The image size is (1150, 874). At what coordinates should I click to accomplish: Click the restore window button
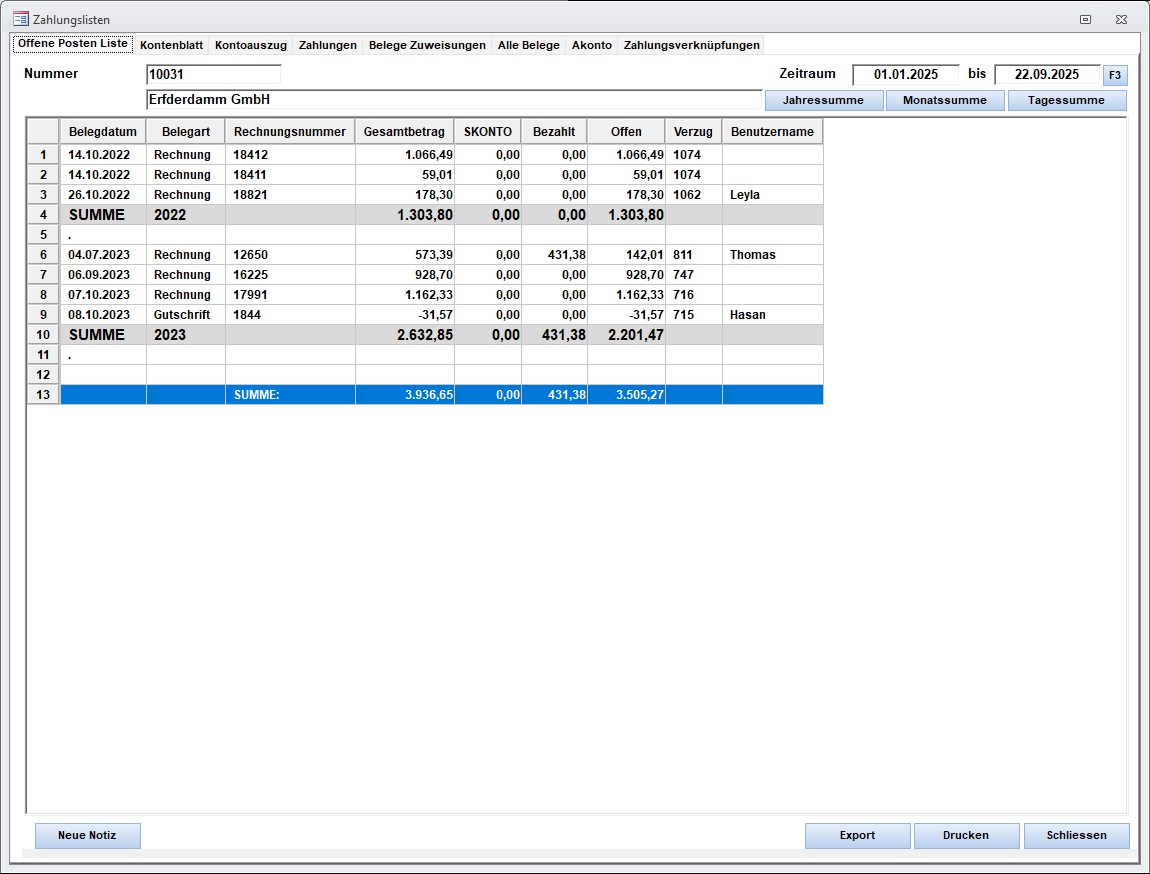click(x=1085, y=19)
